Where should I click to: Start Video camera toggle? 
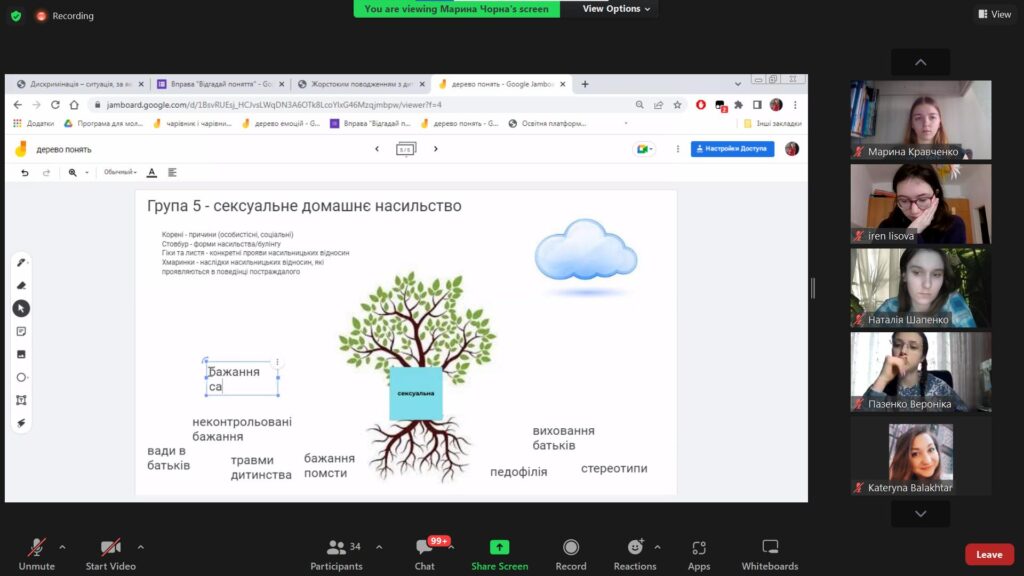tap(110, 554)
